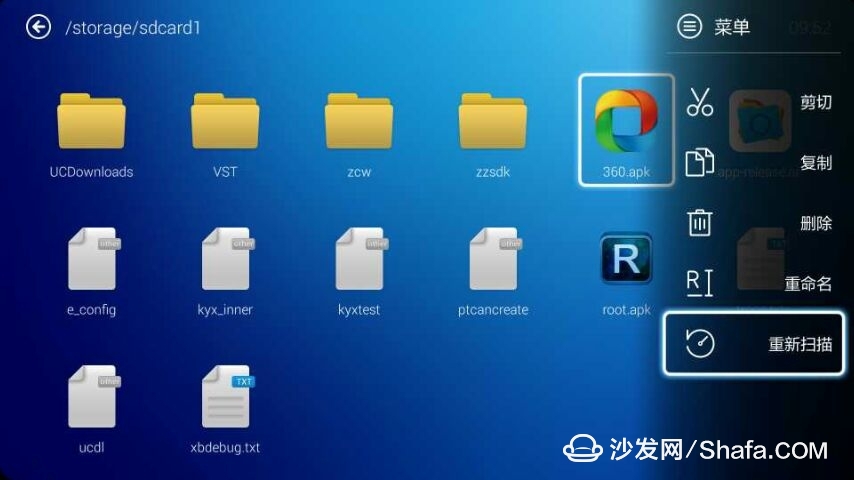Open the VST folder

[225, 121]
